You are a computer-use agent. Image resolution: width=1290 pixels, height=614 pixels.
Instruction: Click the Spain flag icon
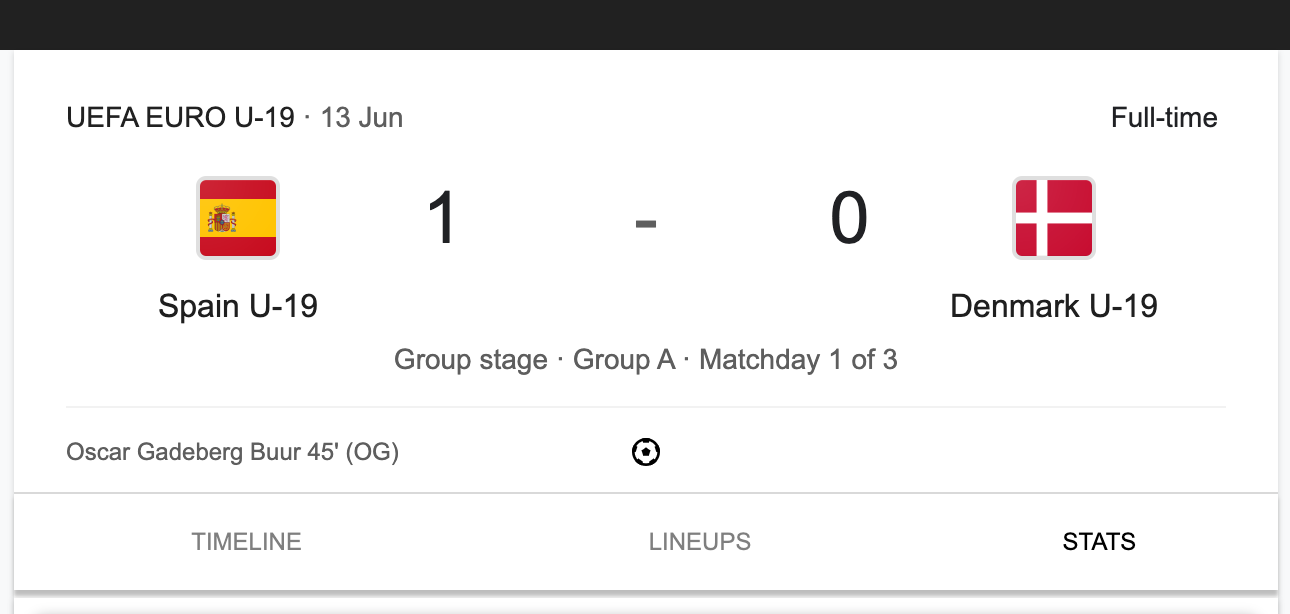point(238,218)
